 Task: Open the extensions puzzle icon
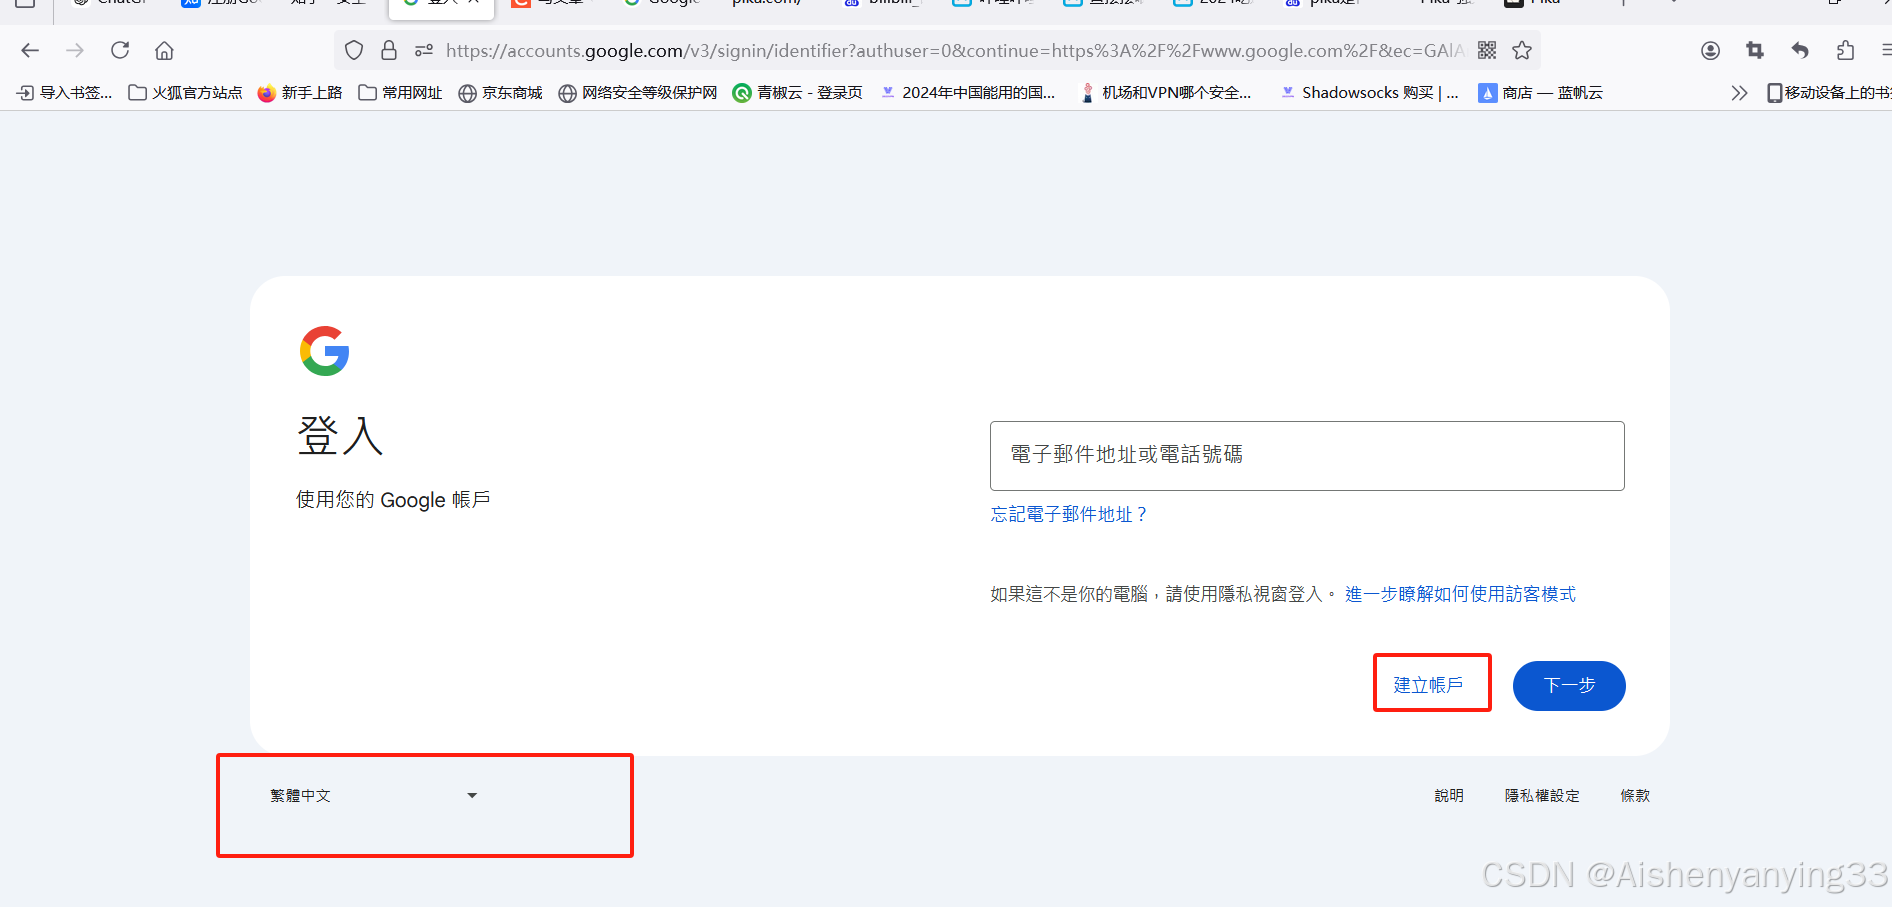[1845, 50]
